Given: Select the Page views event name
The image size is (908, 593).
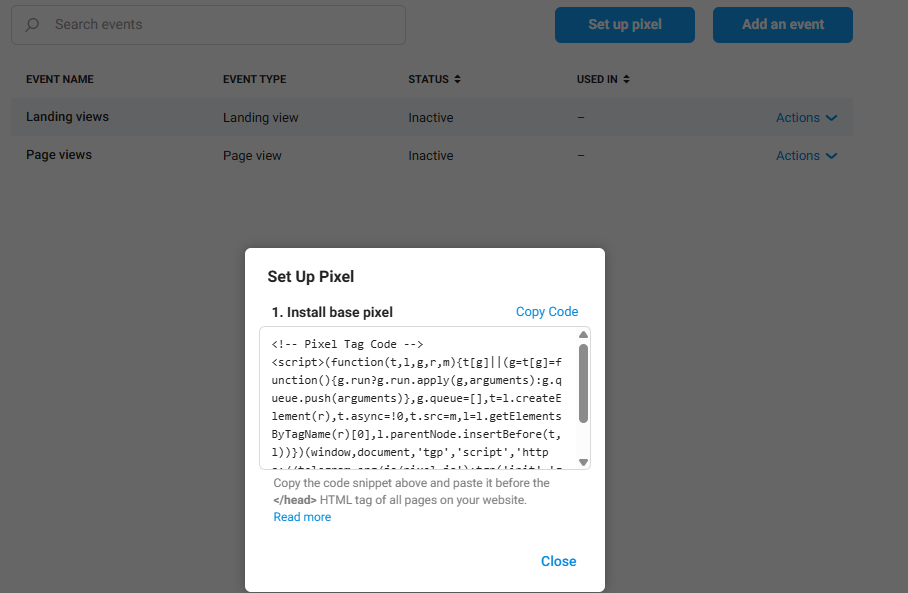Looking at the screenshot, I should click(58, 155).
